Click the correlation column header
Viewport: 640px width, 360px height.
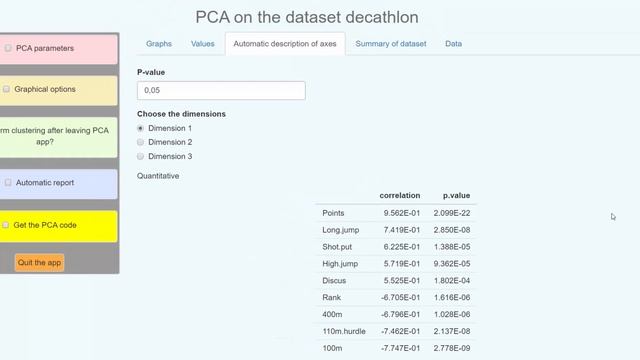pyautogui.click(x=400, y=196)
